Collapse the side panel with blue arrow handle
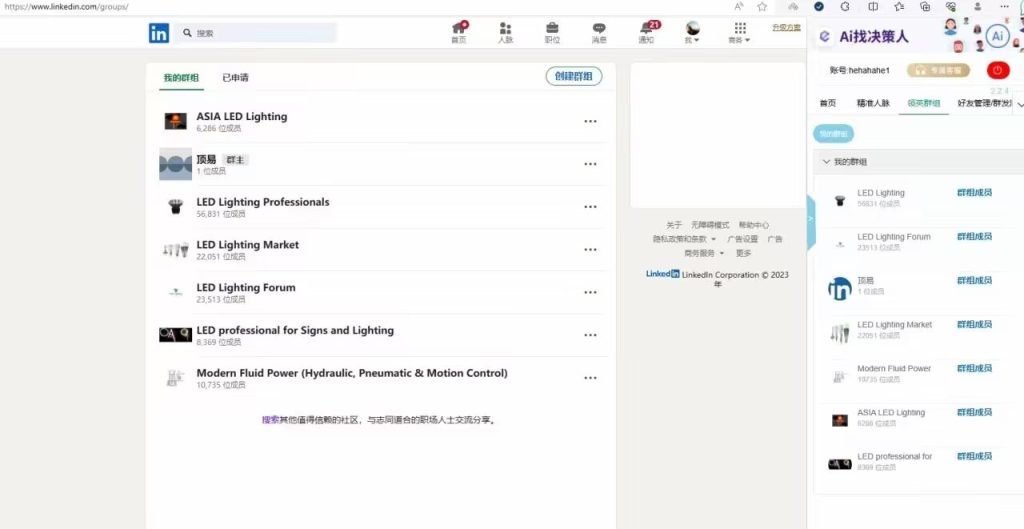Screen dimensions: 1024x529 click(811, 217)
